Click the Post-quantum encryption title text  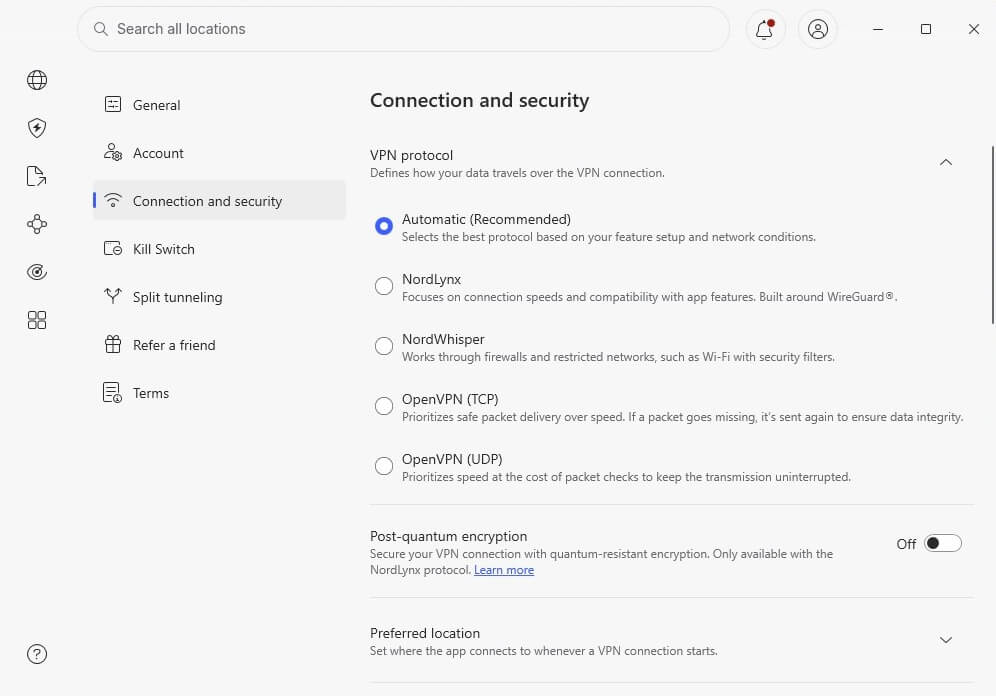(448, 537)
